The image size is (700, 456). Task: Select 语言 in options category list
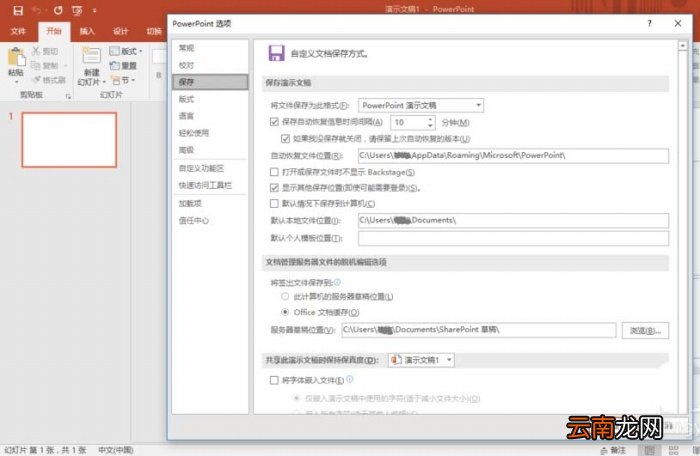coord(210,116)
